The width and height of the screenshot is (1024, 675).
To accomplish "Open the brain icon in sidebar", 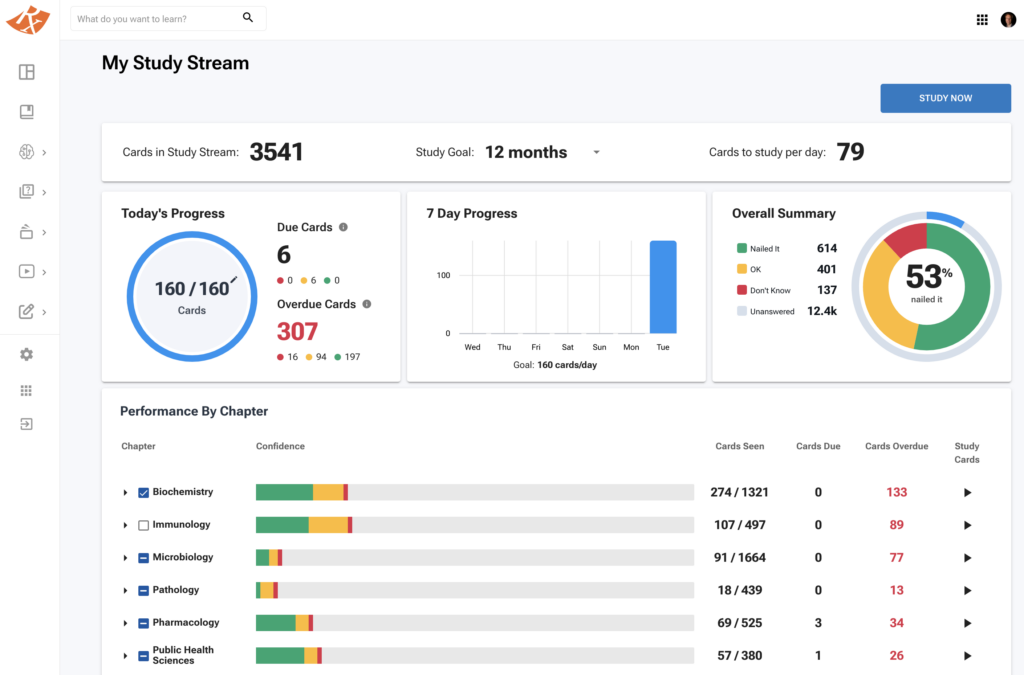I will tap(27, 152).
